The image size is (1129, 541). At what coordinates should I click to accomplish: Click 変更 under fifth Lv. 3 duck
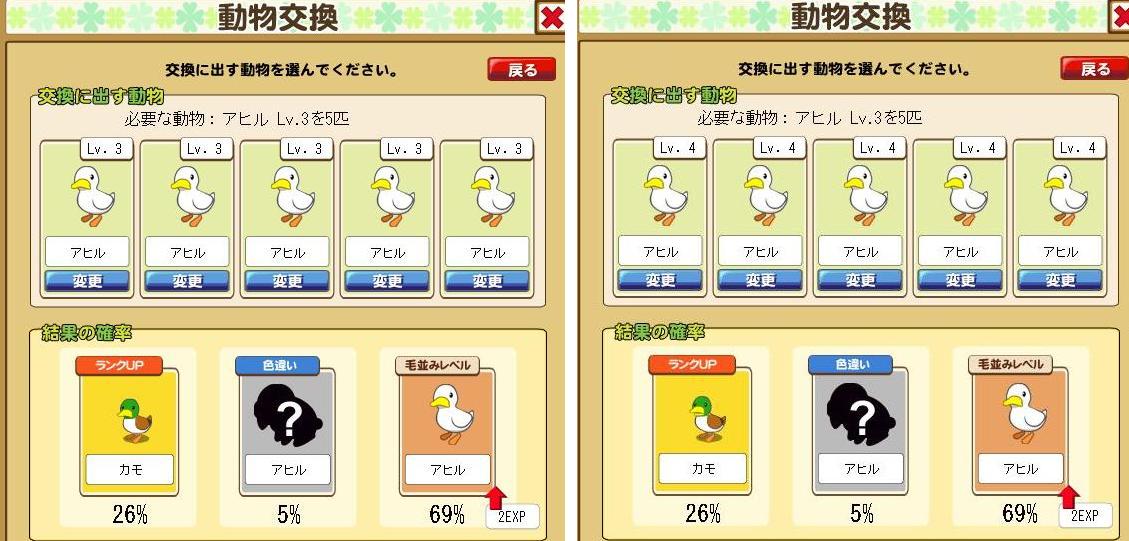(x=487, y=281)
